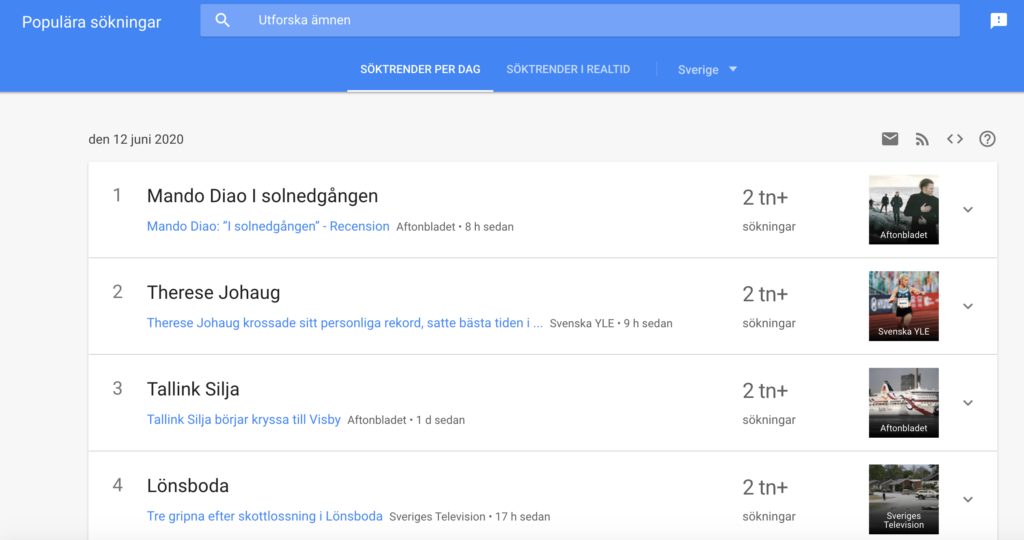Switch to Söktrender per dag tab
The width and height of the screenshot is (1024, 540).
420,69
